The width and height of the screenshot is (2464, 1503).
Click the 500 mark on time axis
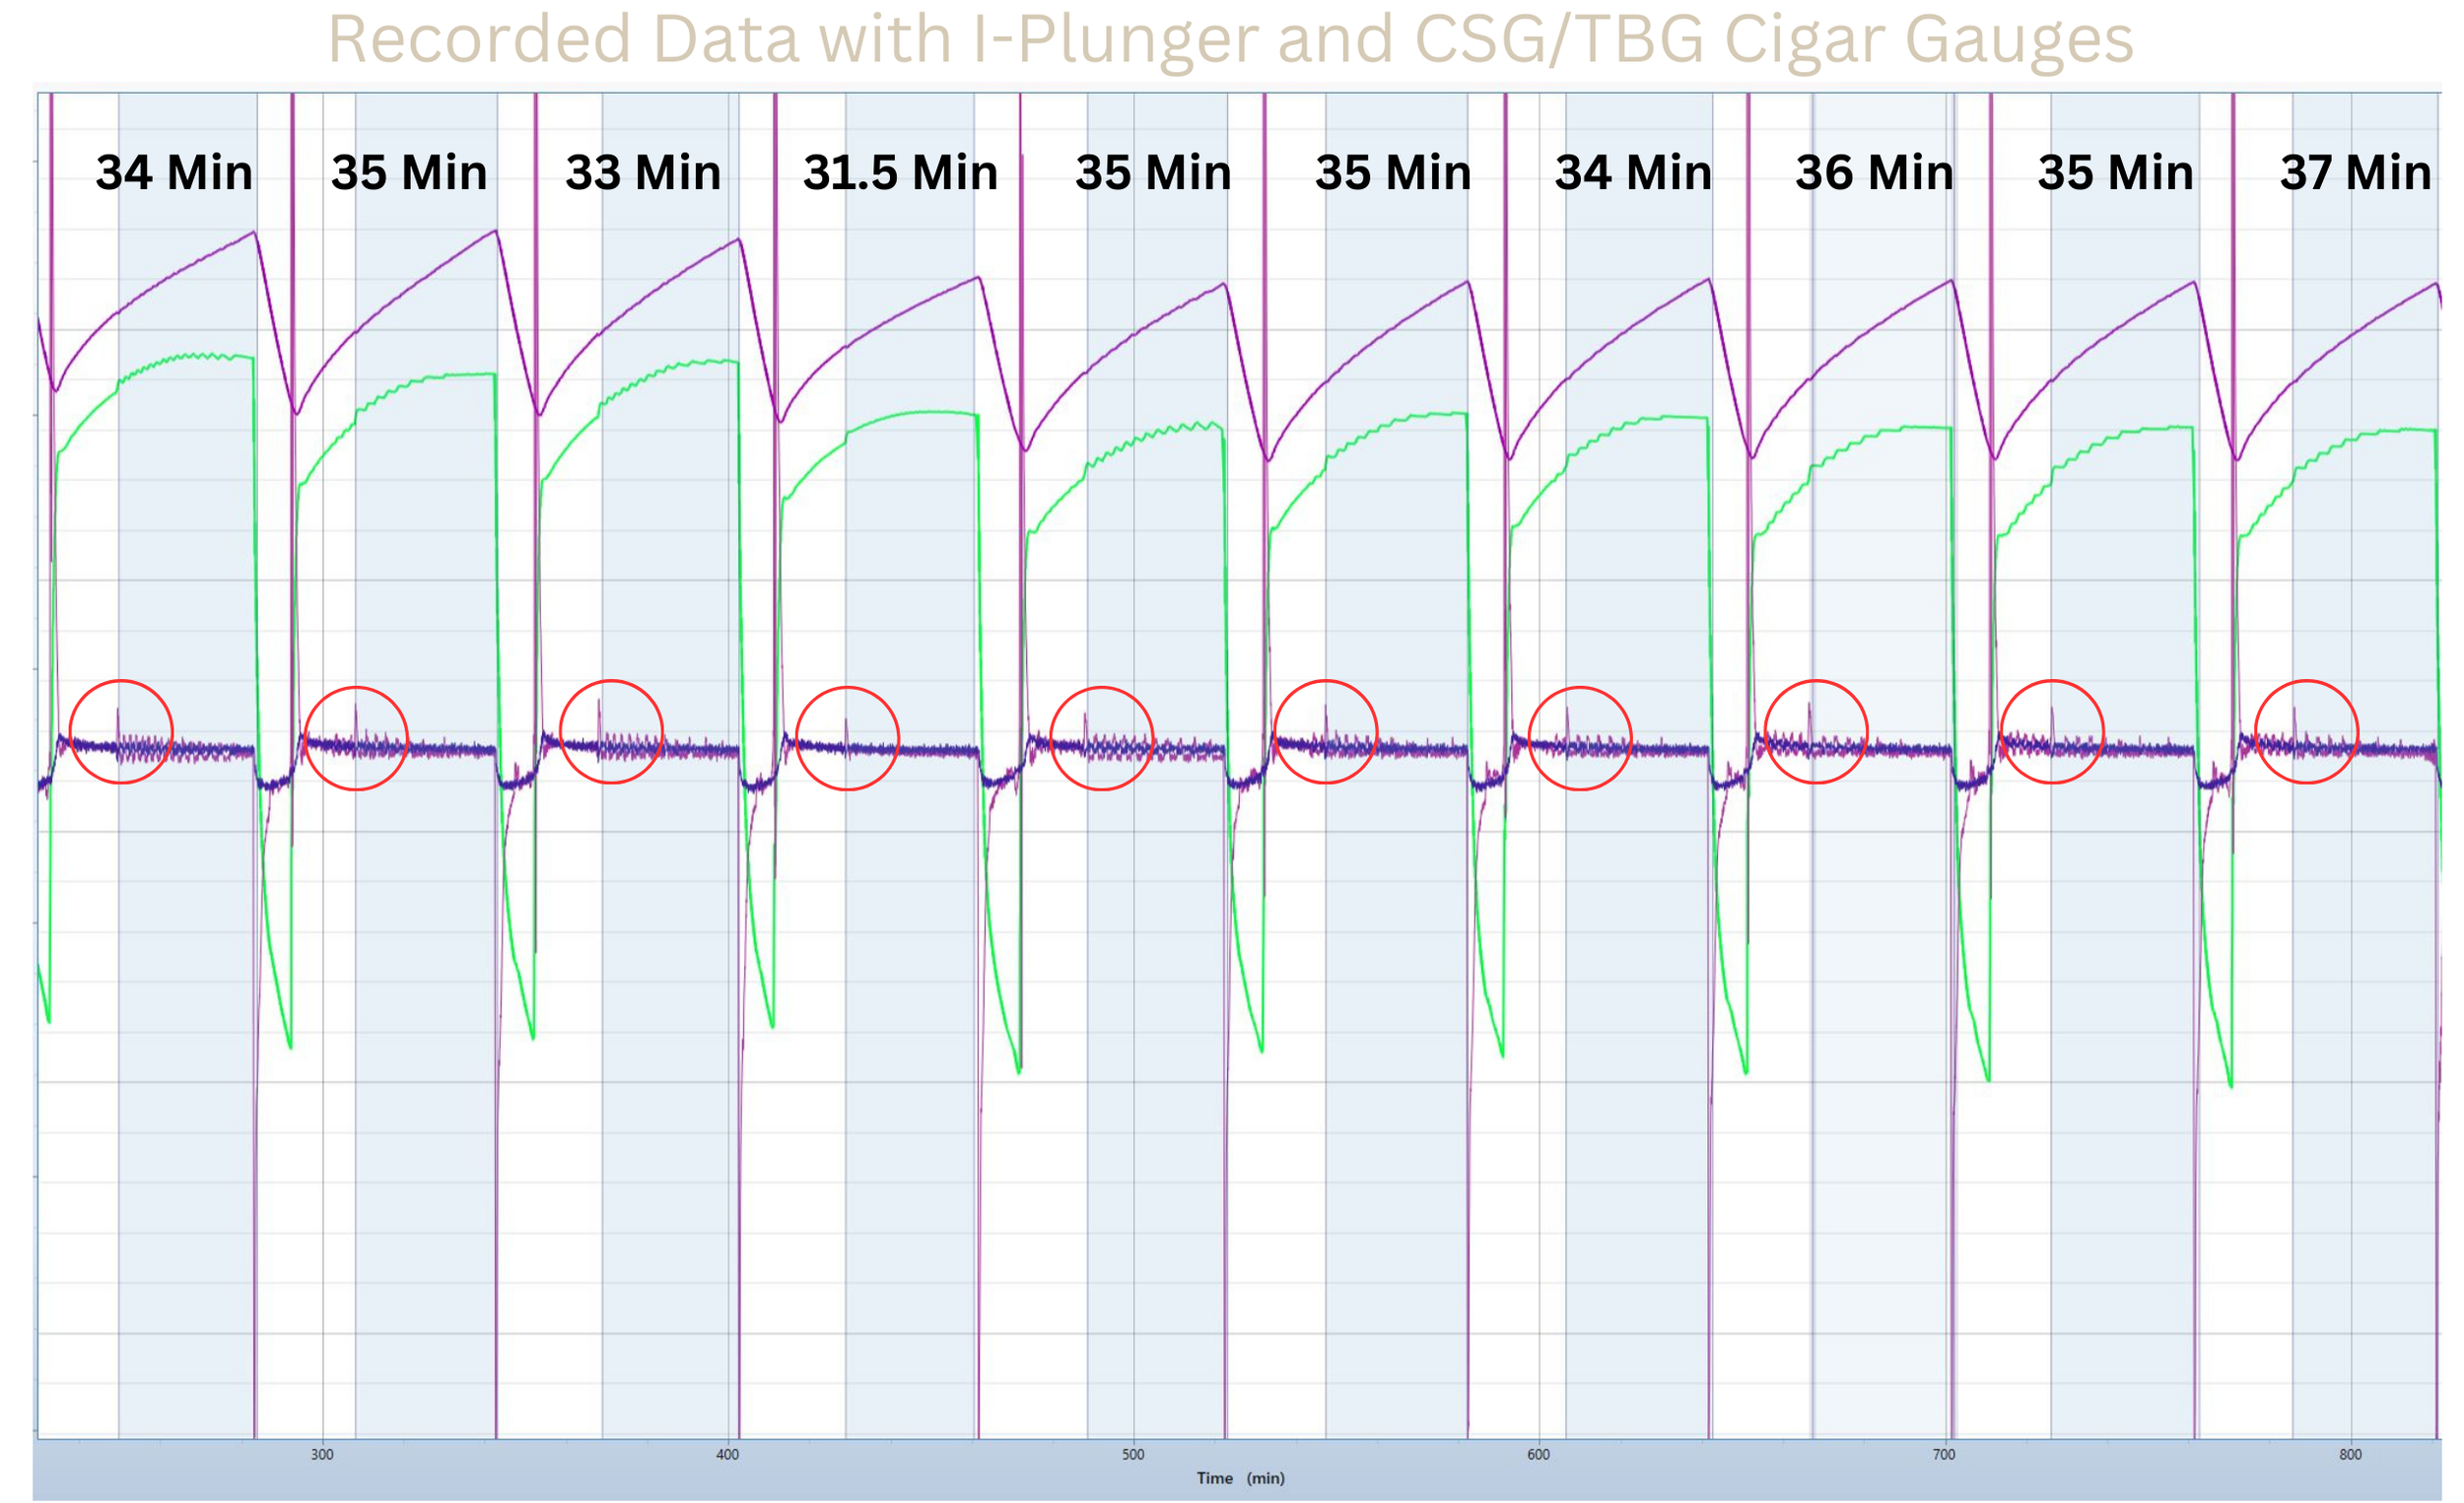click(1132, 1454)
